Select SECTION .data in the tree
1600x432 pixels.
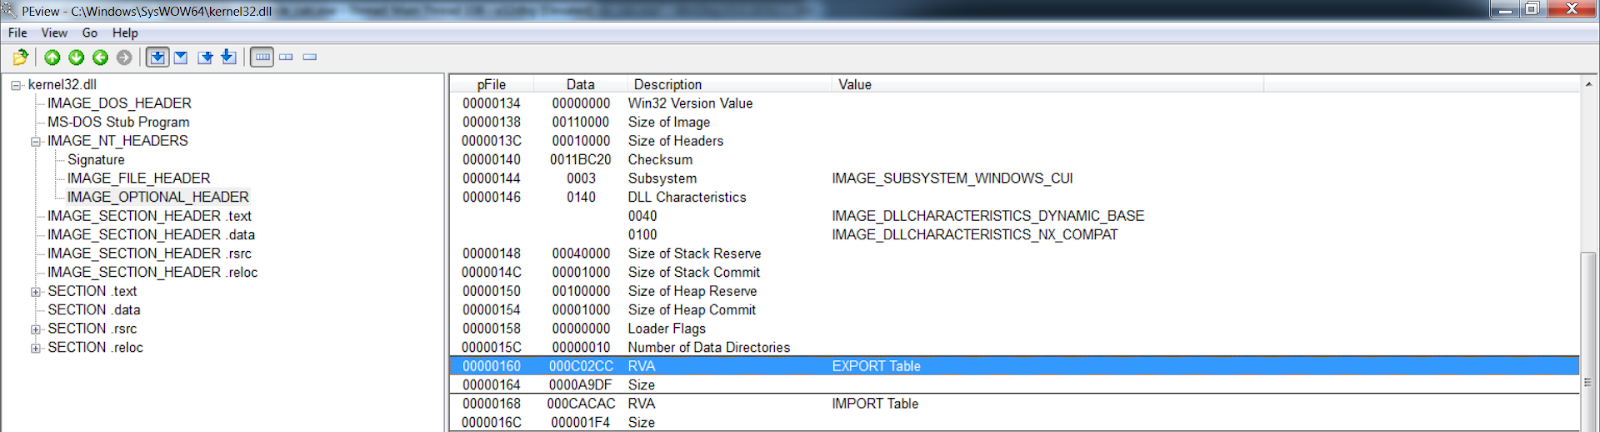pyautogui.click(x=94, y=310)
